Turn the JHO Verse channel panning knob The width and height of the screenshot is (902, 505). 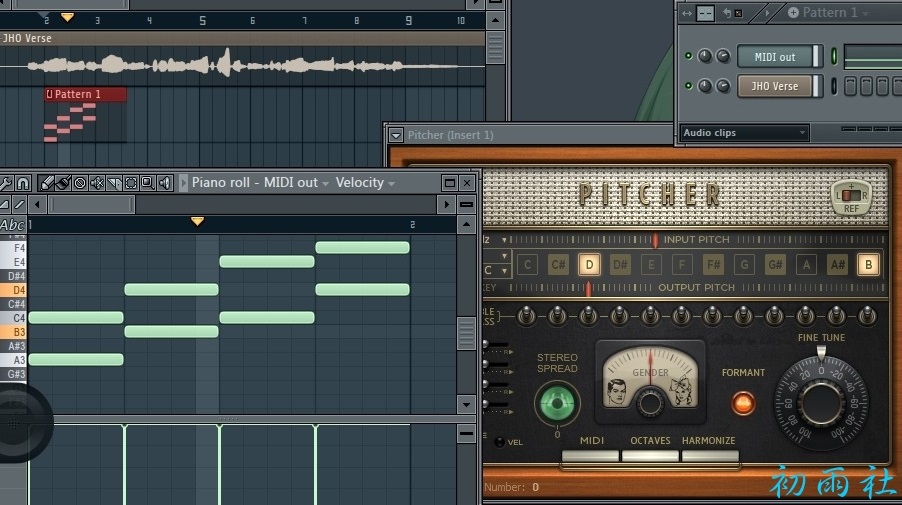coord(705,86)
